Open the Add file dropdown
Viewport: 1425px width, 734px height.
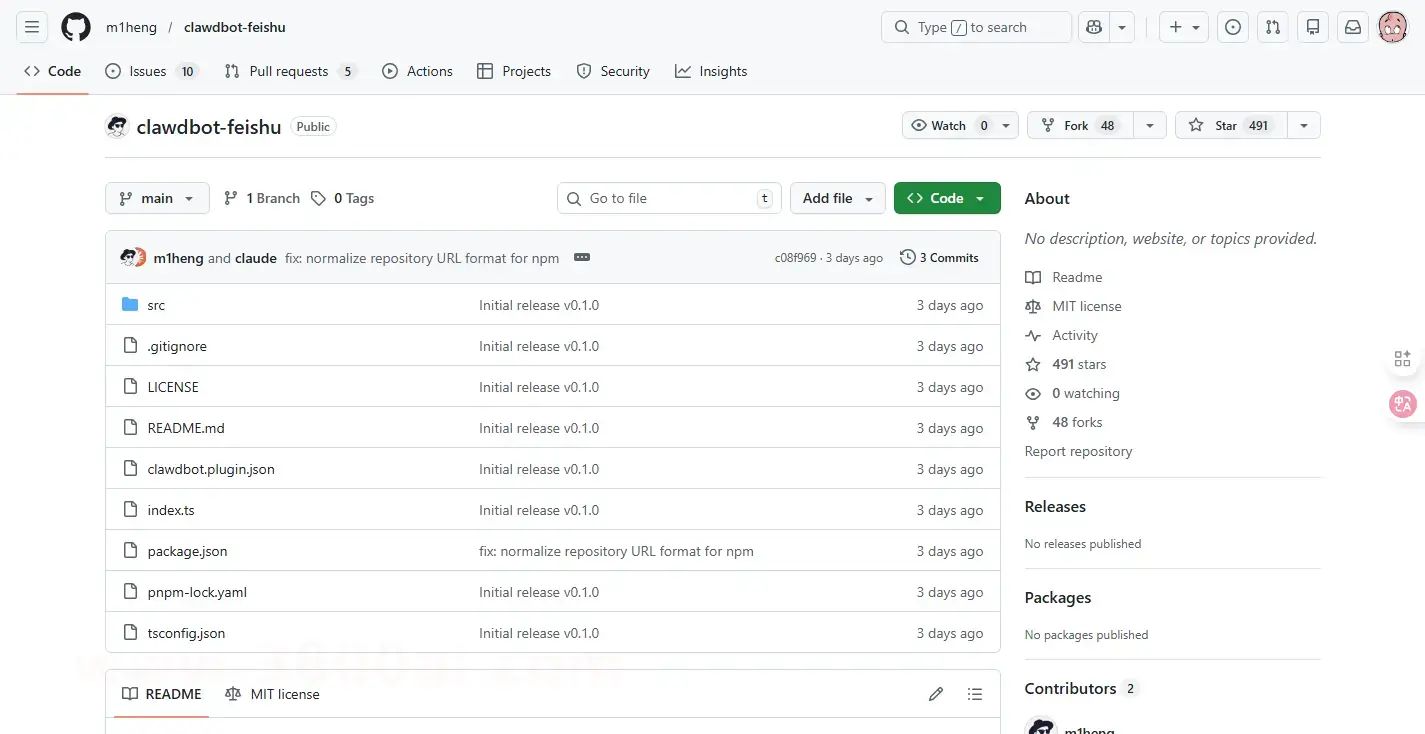click(837, 198)
